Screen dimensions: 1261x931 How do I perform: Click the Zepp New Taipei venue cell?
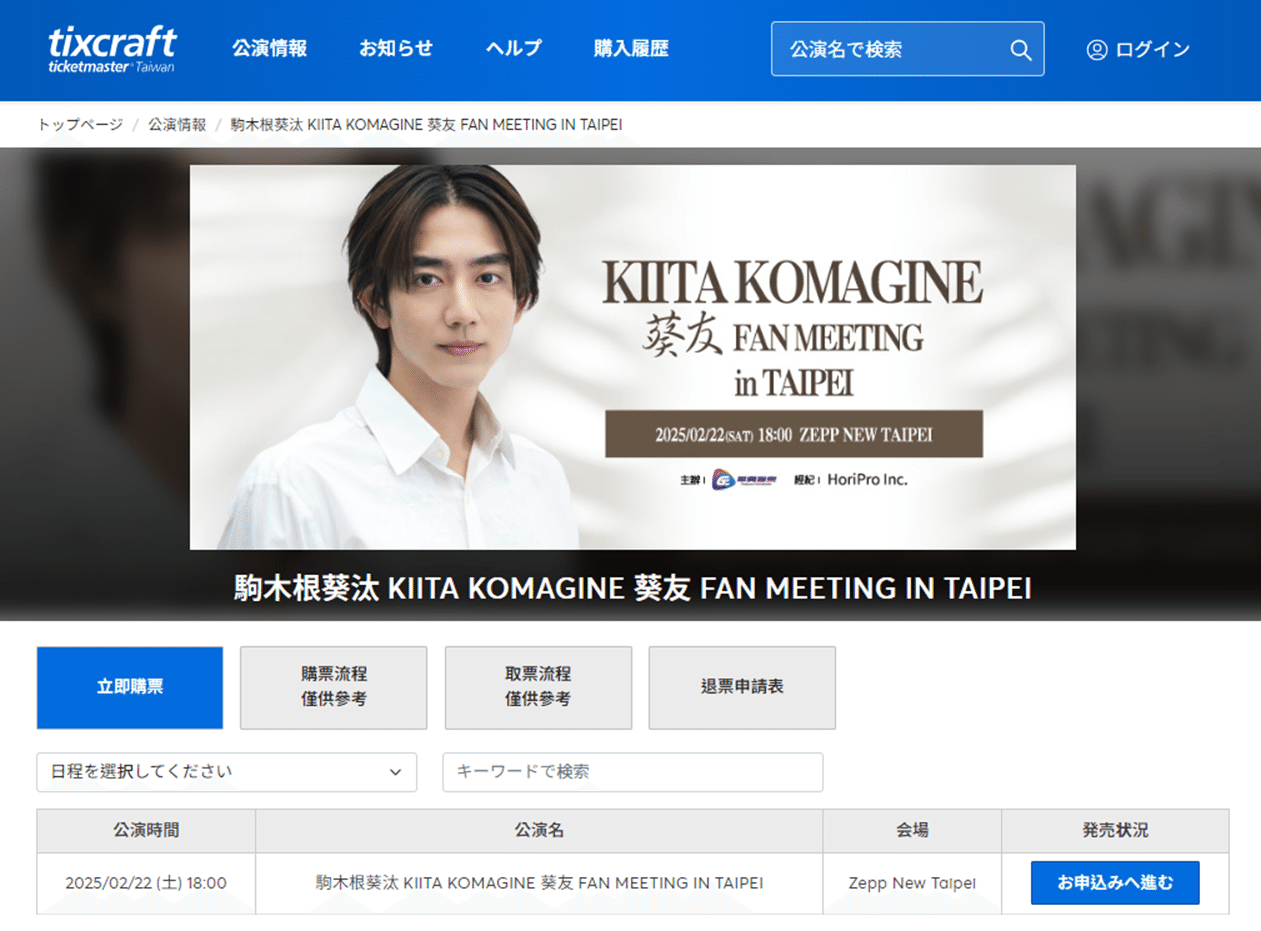tap(912, 883)
